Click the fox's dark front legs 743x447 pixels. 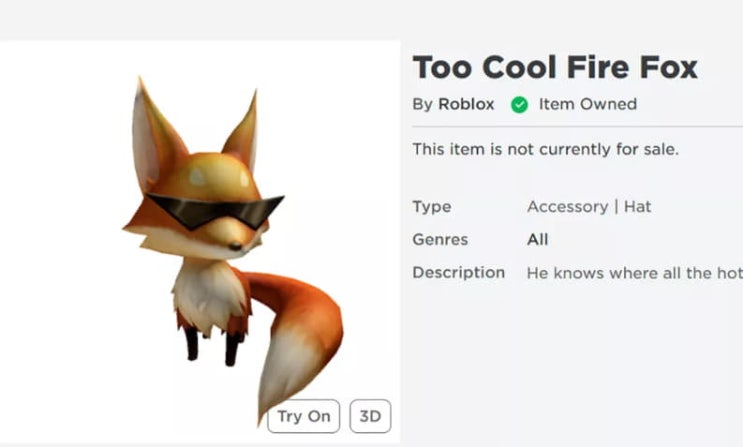(x=210, y=345)
